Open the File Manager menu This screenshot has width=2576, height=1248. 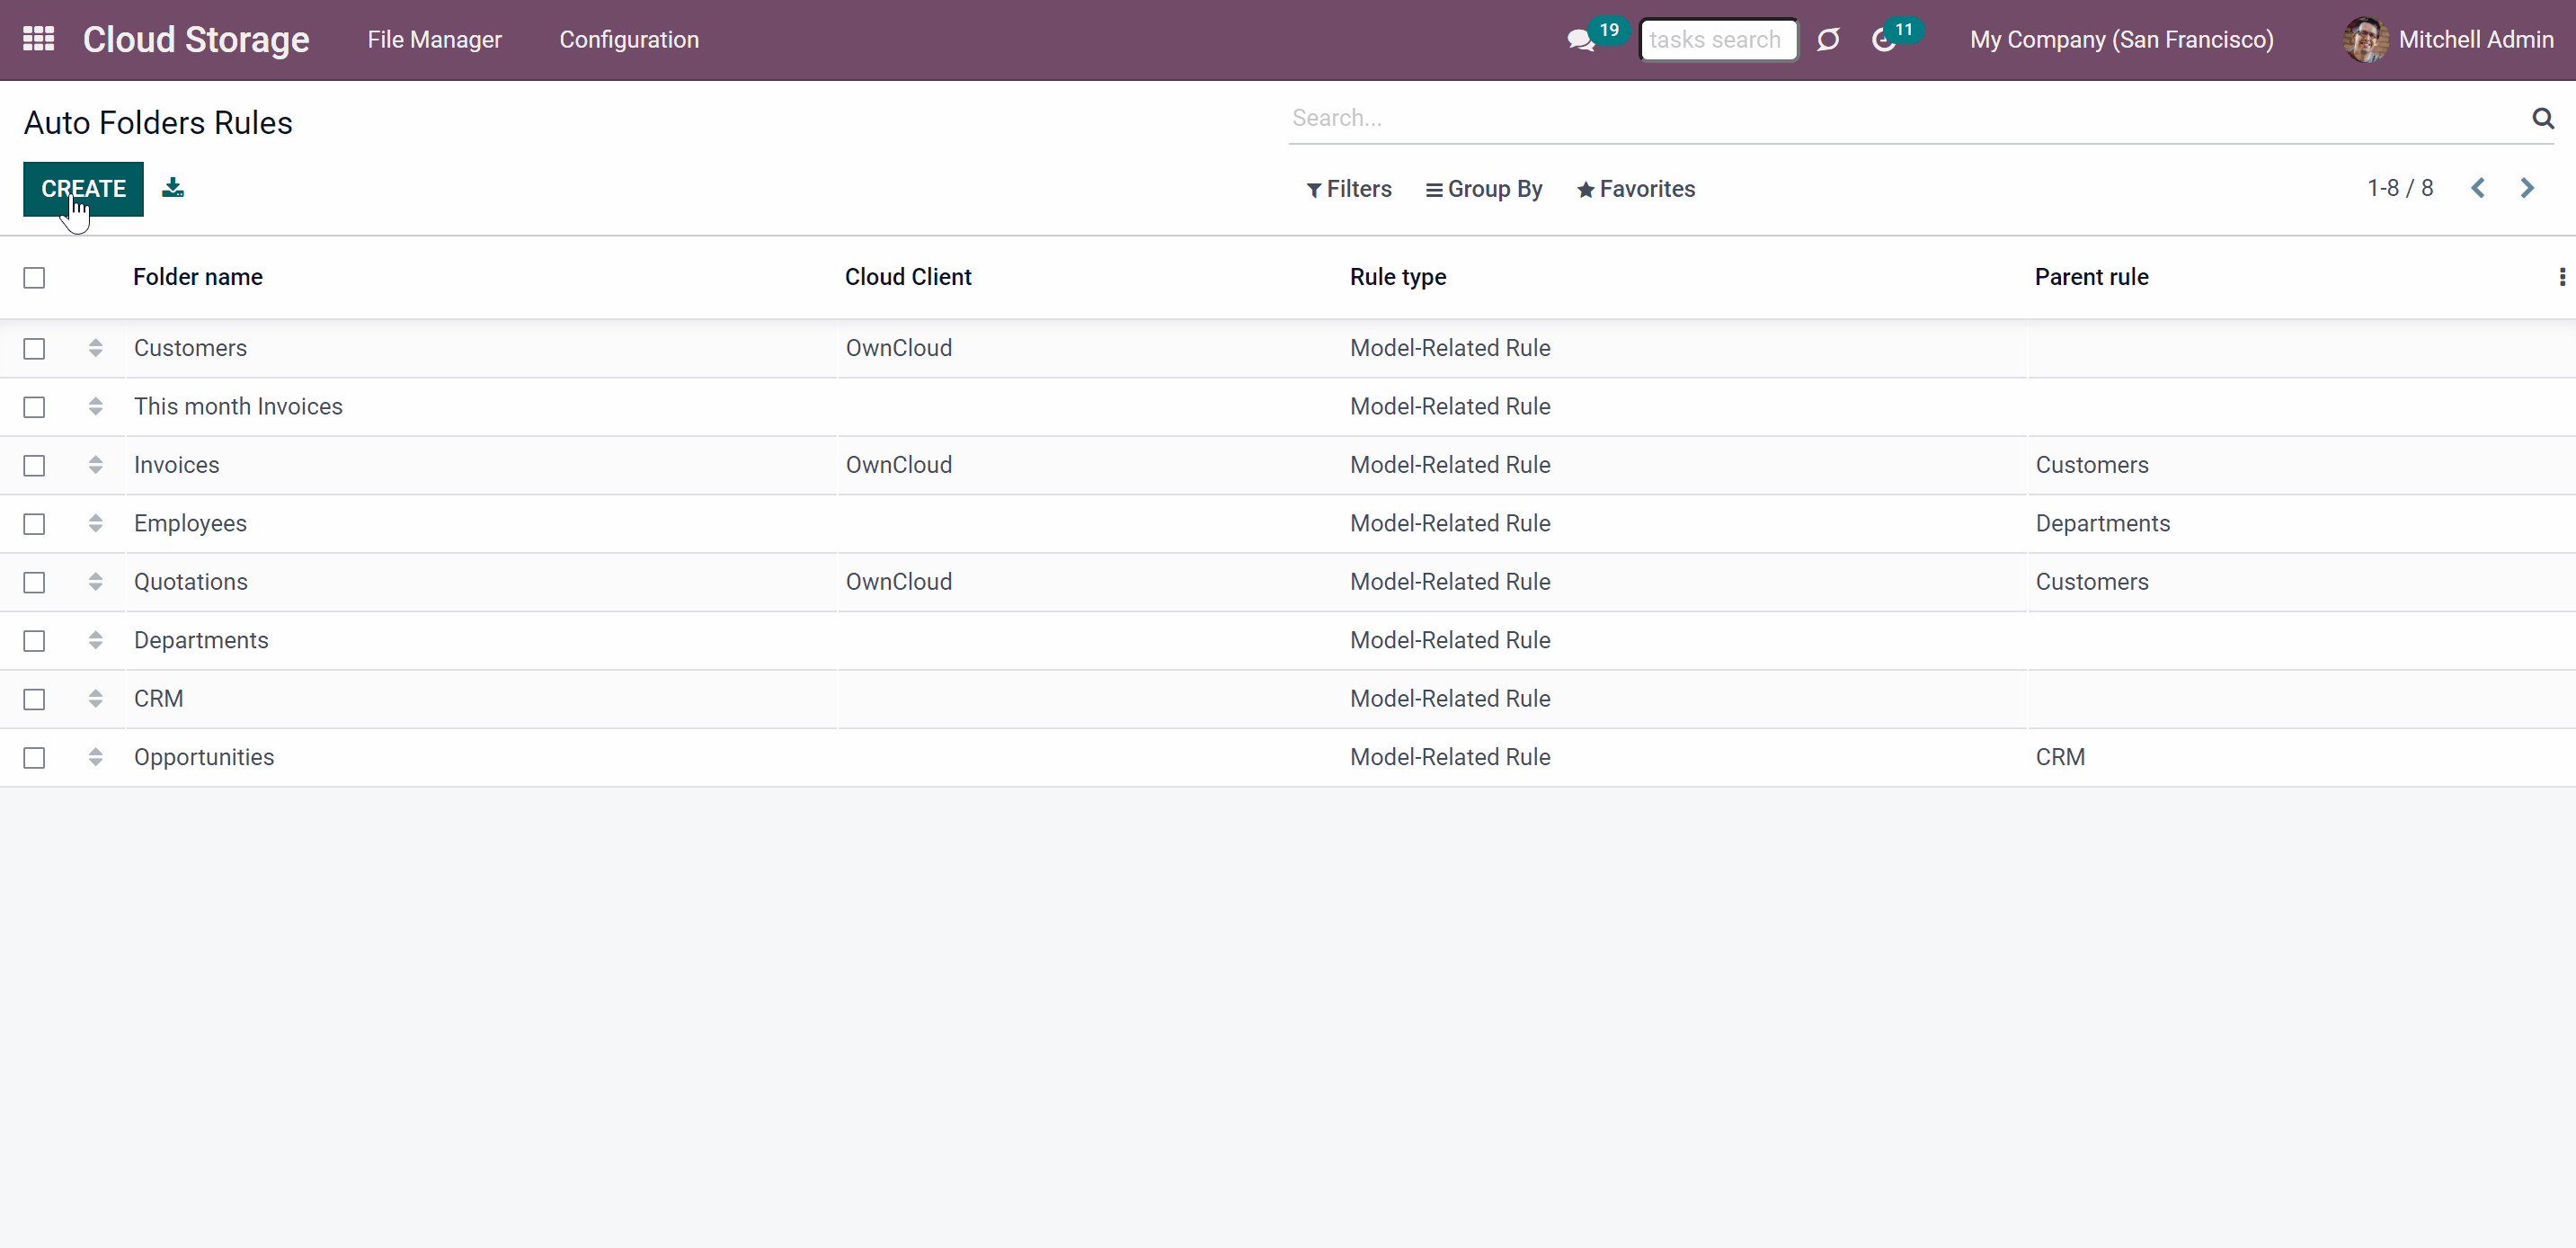point(434,40)
